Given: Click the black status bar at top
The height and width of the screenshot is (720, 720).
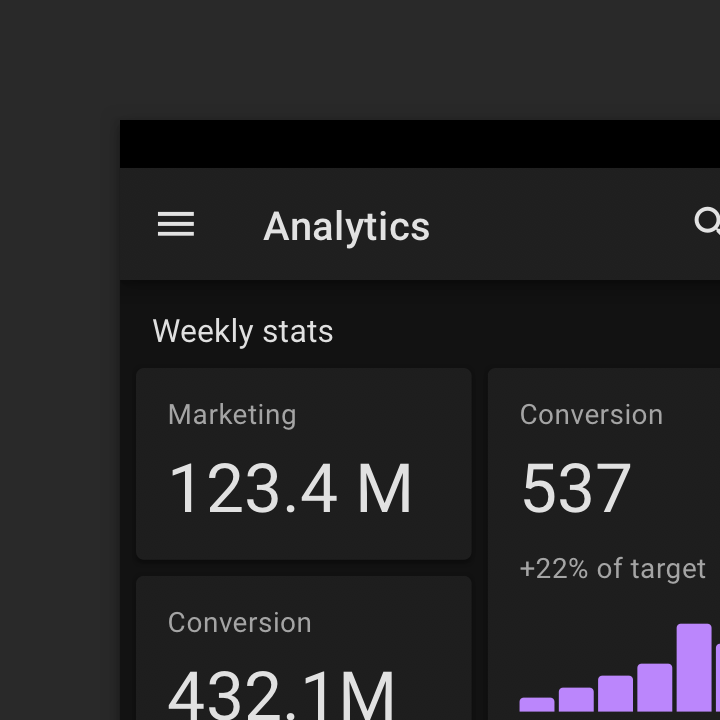Looking at the screenshot, I should click(x=420, y=144).
